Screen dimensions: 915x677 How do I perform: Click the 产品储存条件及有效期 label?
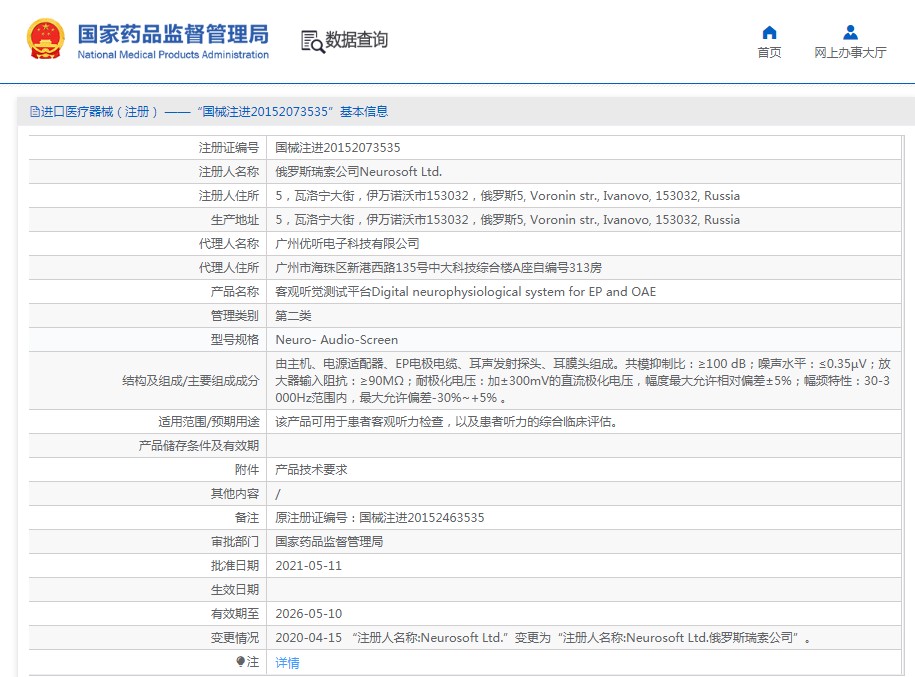198,446
